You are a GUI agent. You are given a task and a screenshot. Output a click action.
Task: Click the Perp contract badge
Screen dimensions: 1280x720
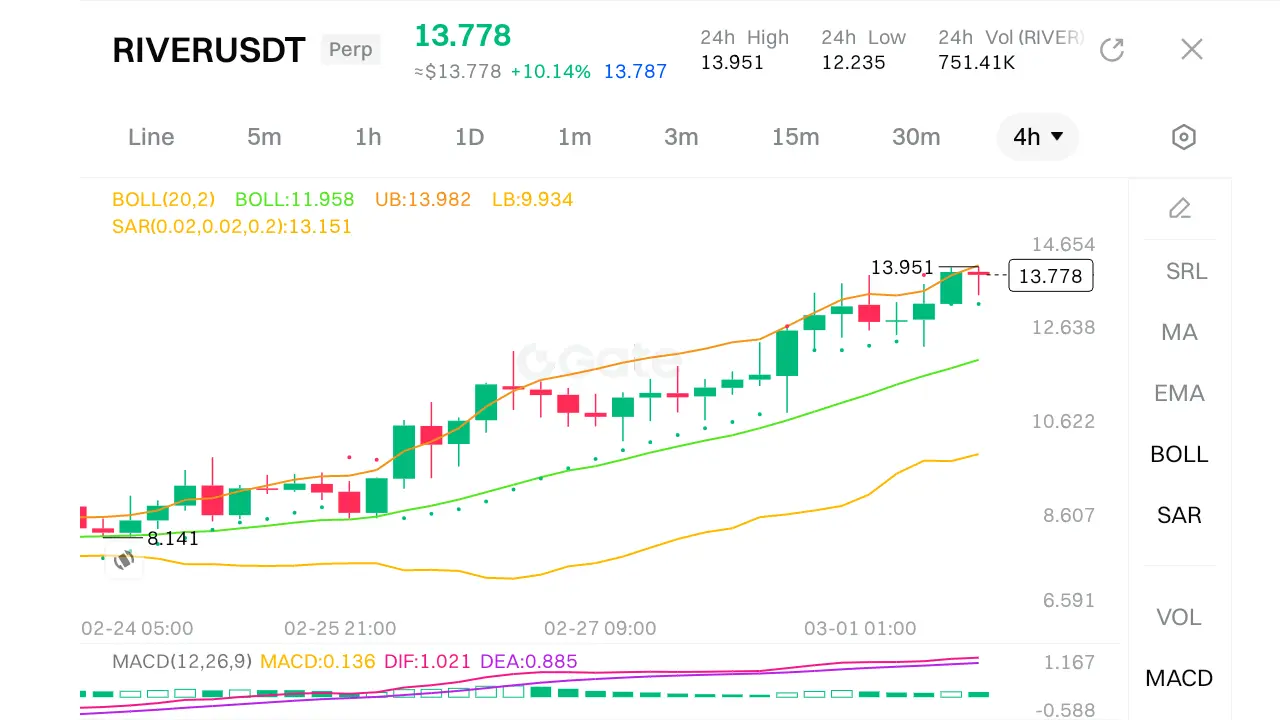pos(351,49)
